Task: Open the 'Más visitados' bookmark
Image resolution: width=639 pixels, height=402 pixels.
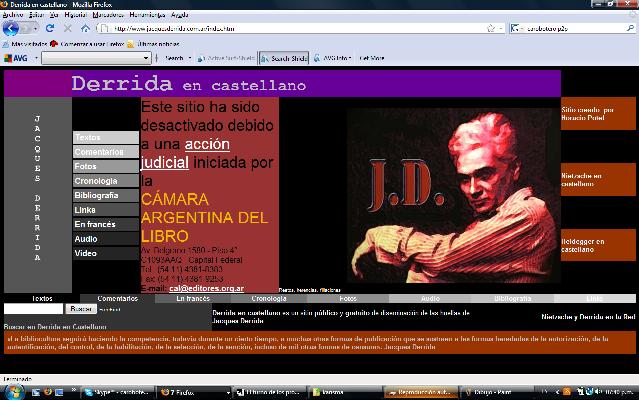Action: click(x=25, y=44)
